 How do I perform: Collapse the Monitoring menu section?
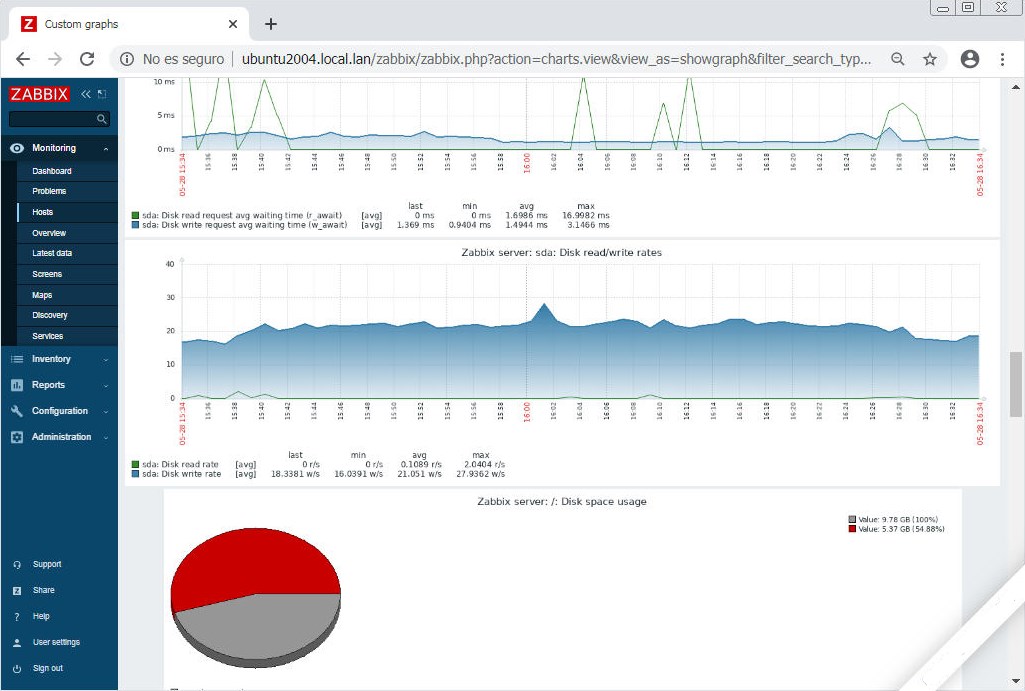click(x=106, y=149)
